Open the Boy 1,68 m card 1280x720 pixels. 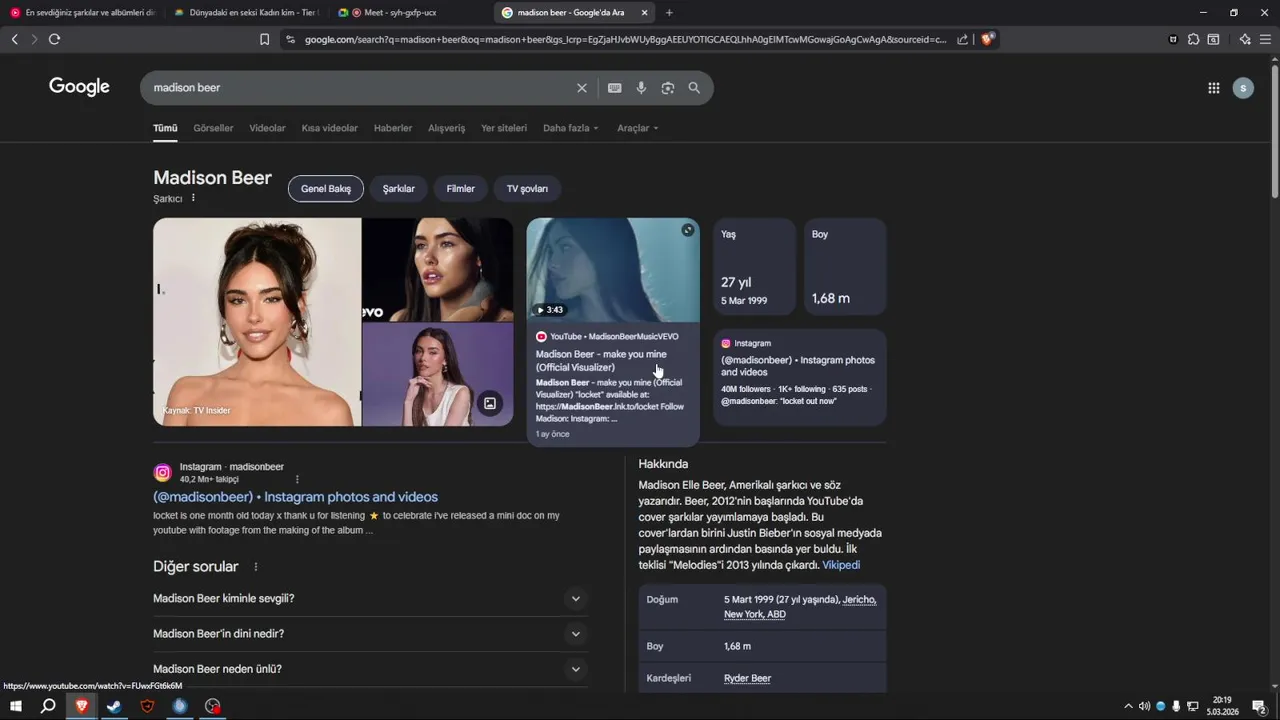[x=845, y=267]
